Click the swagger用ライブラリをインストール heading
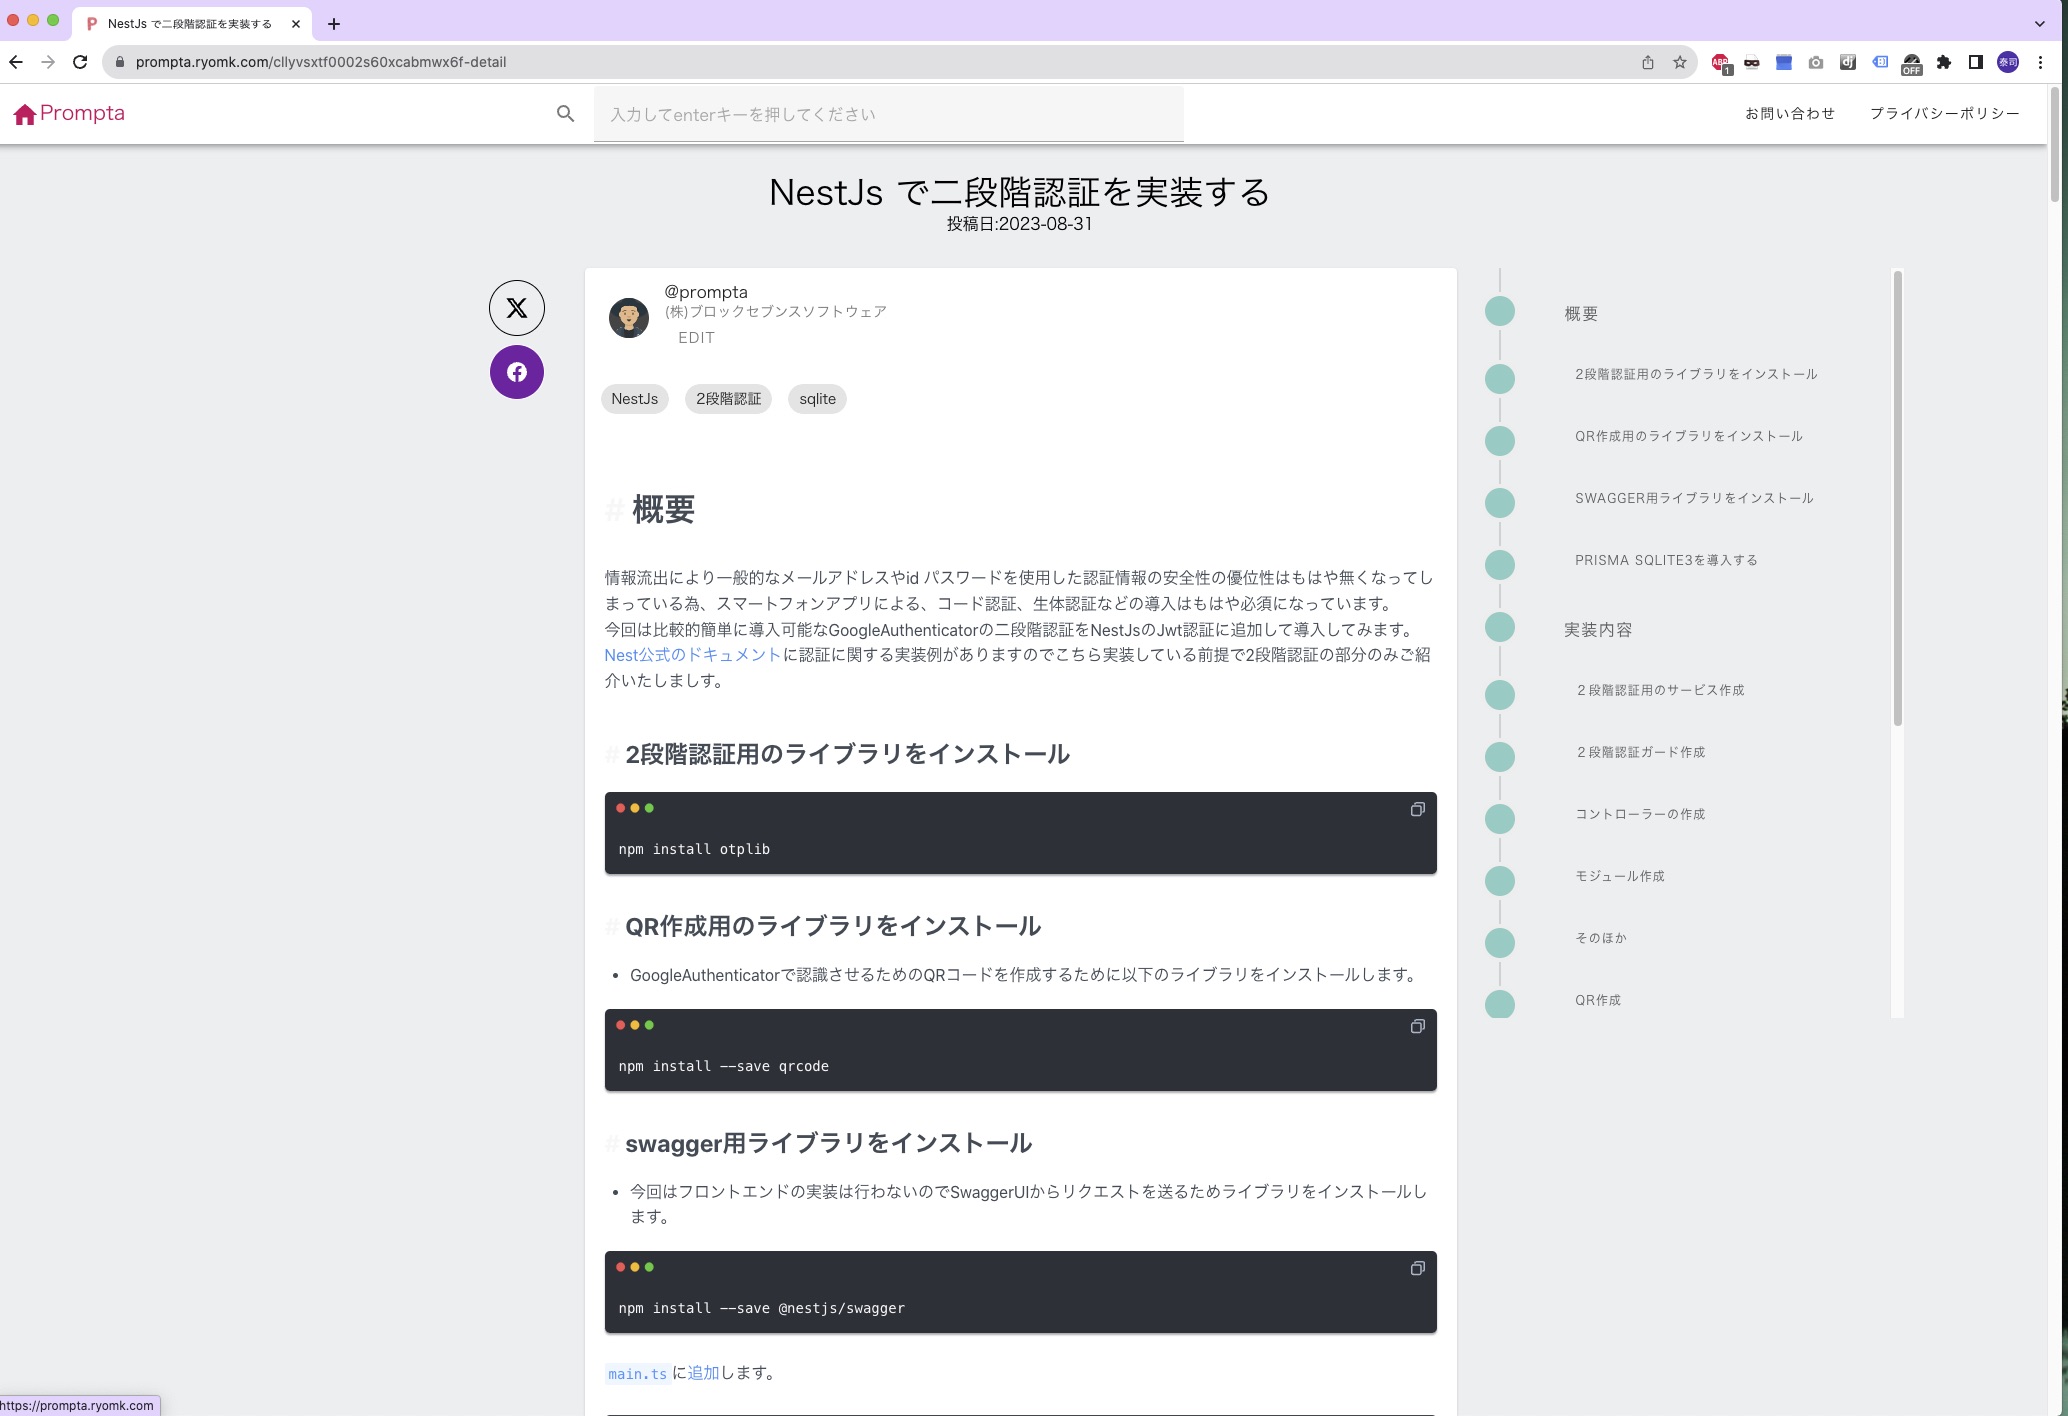 828,1143
